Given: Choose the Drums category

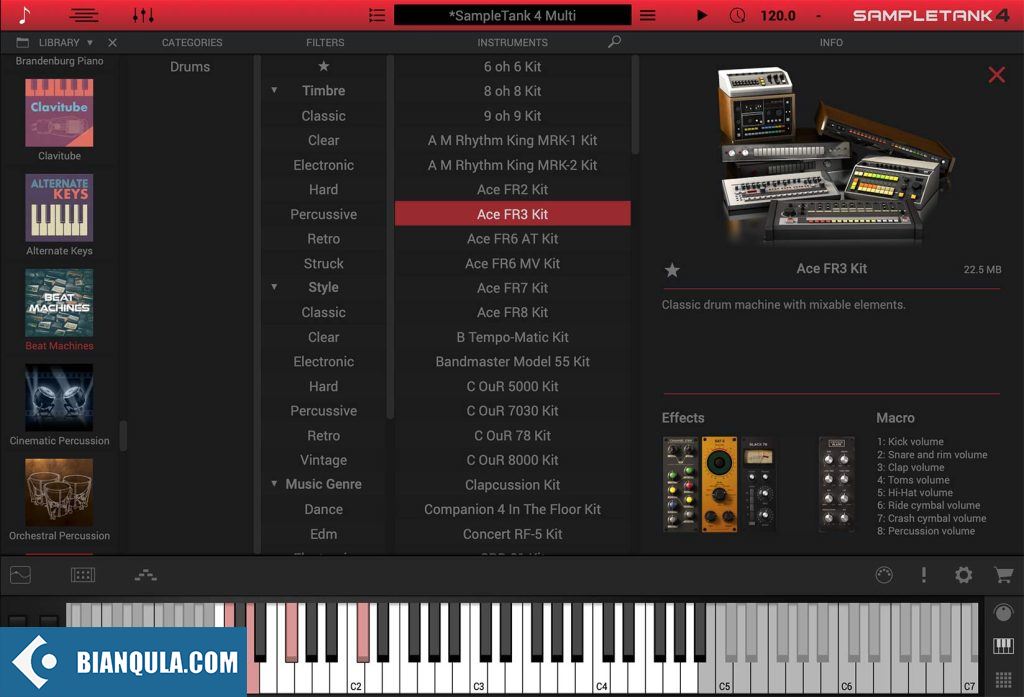Looking at the screenshot, I should [x=190, y=67].
